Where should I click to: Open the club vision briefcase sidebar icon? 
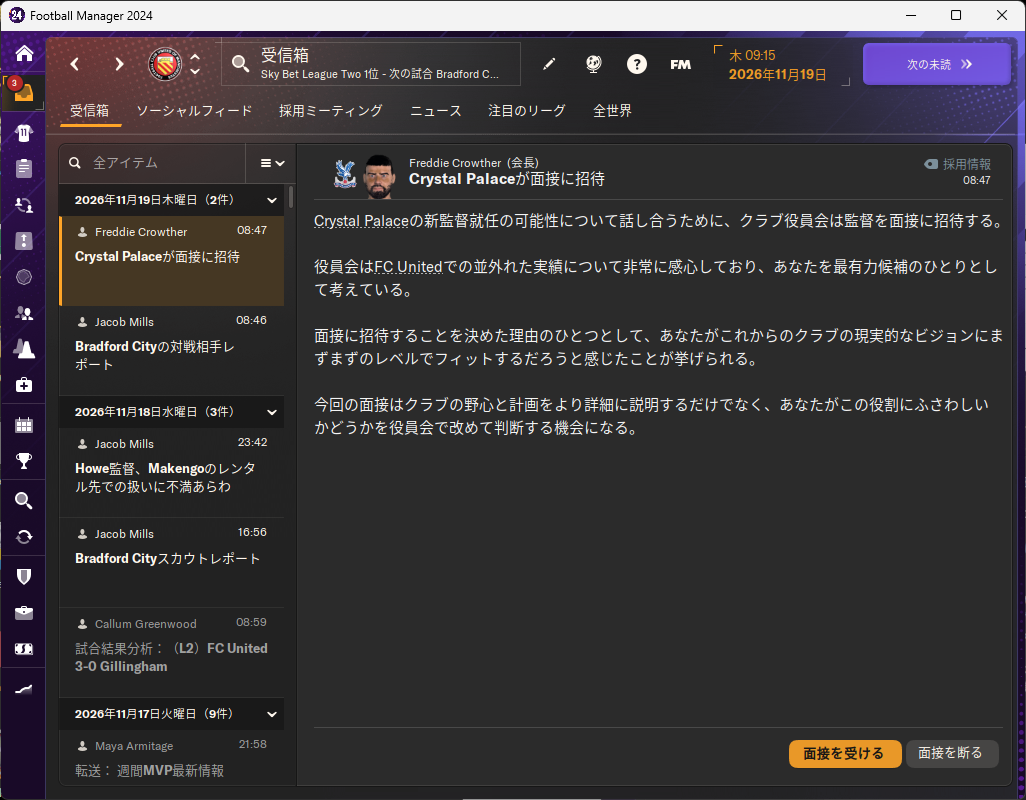(24, 613)
